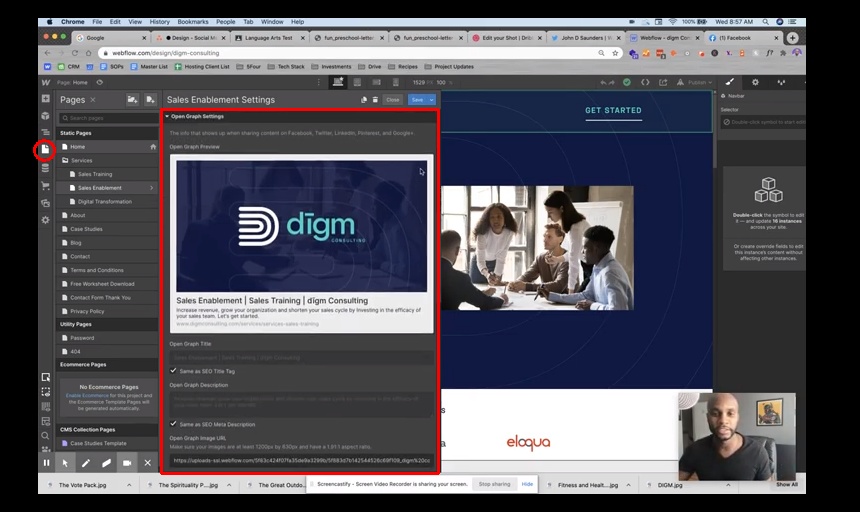The image size is (860, 512).
Task: Create a new page in Pages panel
Action: point(150,99)
